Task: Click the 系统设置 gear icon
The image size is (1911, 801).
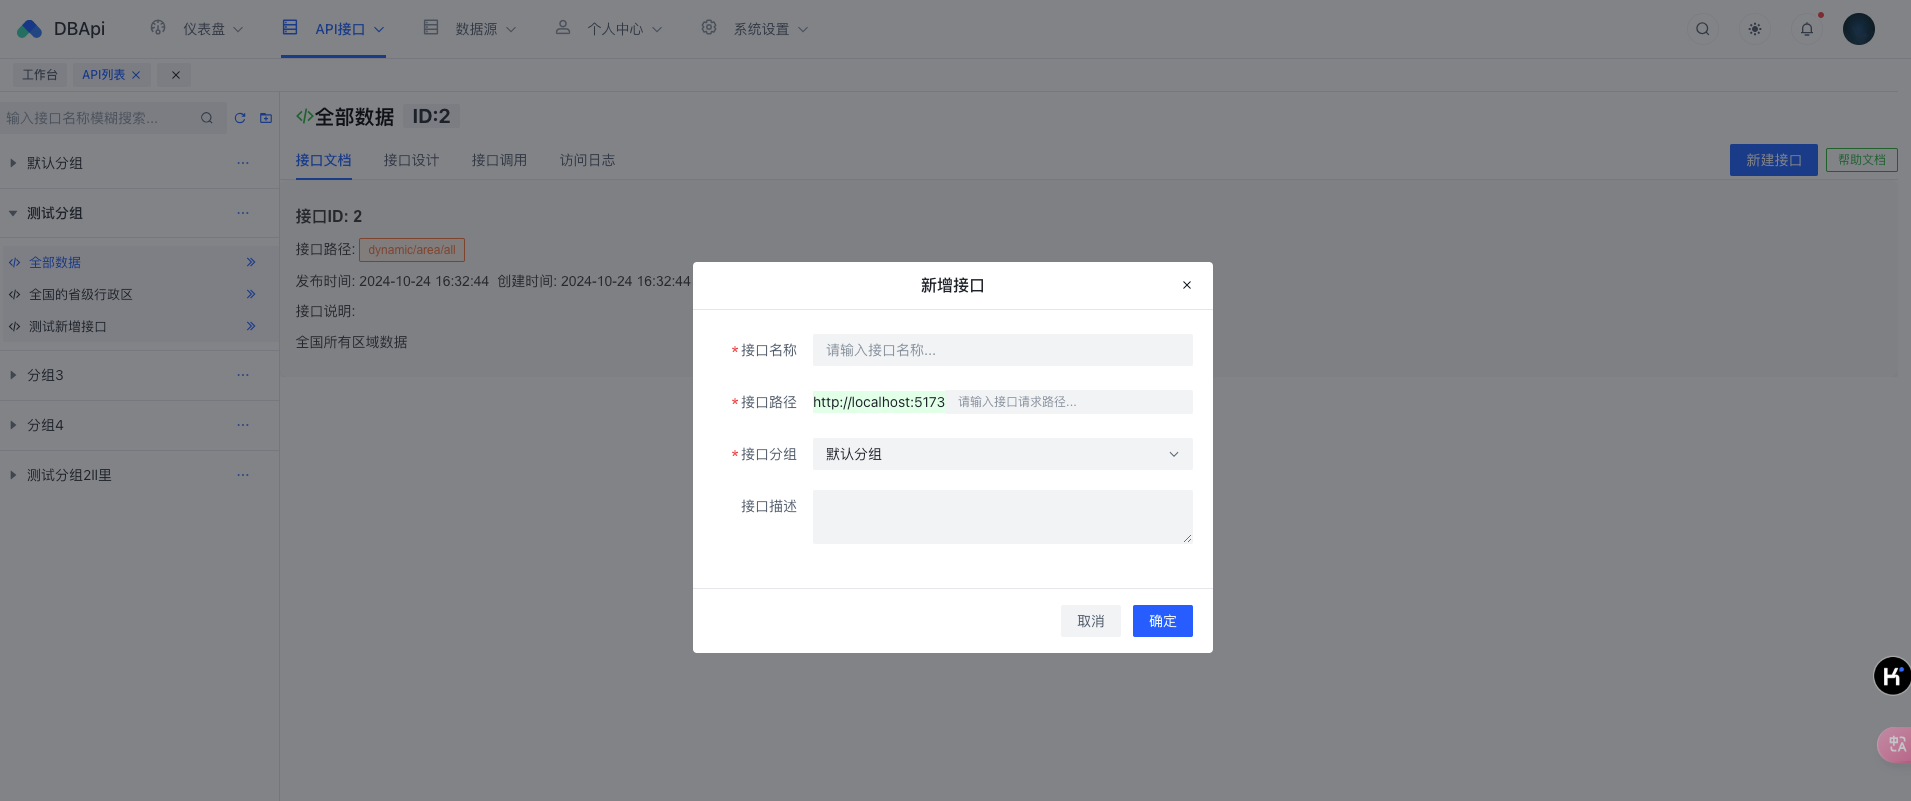Action: (x=709, y=27)
